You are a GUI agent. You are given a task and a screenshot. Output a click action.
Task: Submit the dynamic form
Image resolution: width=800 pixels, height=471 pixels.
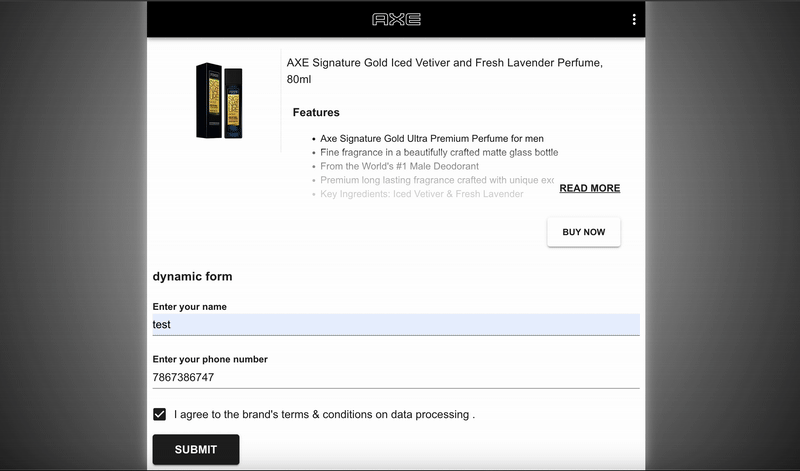pyautogui.click(x=196, y=450)
